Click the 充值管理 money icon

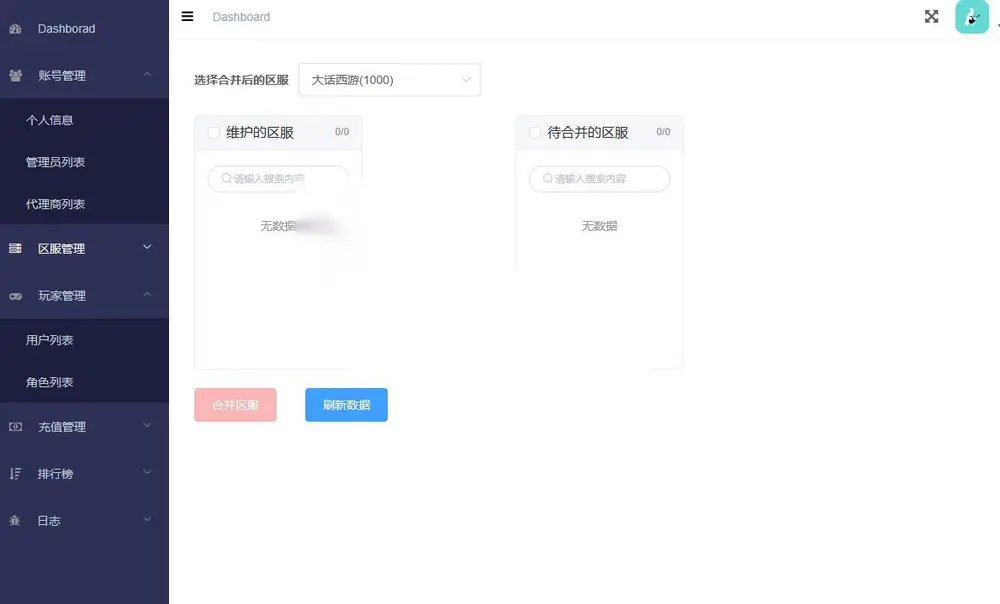[15, 427]
